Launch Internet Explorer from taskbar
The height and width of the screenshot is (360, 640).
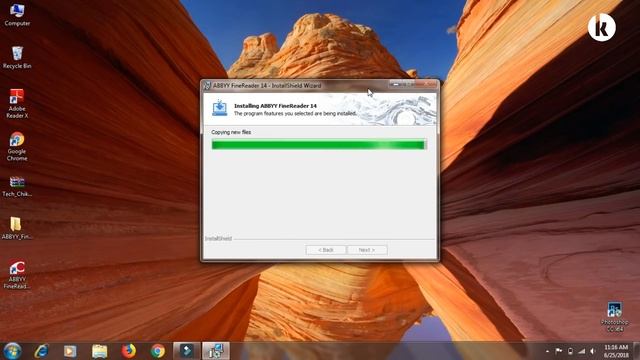tap(42, 351)
